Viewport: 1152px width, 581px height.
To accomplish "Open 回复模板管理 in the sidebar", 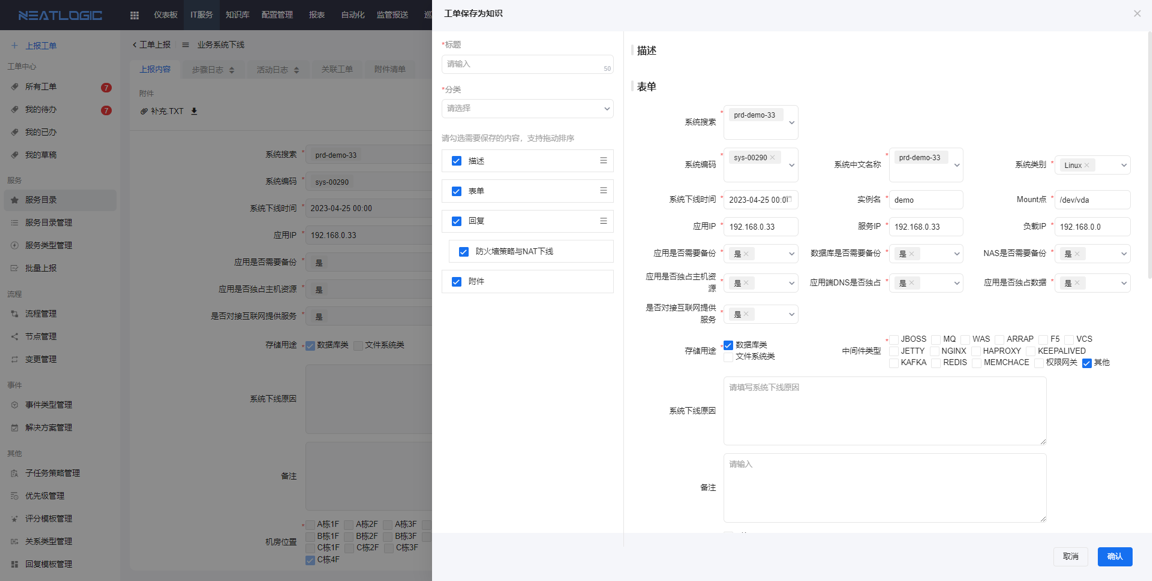I will (59, 564).
